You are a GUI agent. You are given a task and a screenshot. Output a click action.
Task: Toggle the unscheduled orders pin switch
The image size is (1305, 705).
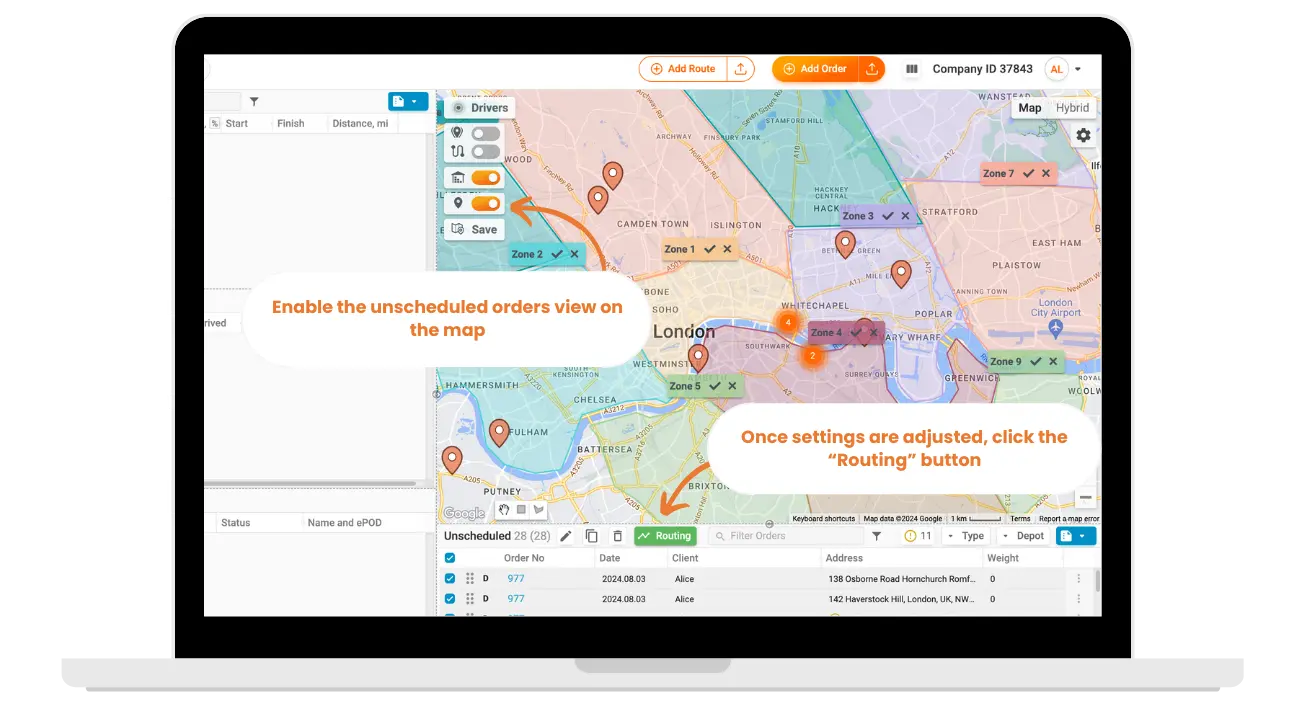(486, 203)
